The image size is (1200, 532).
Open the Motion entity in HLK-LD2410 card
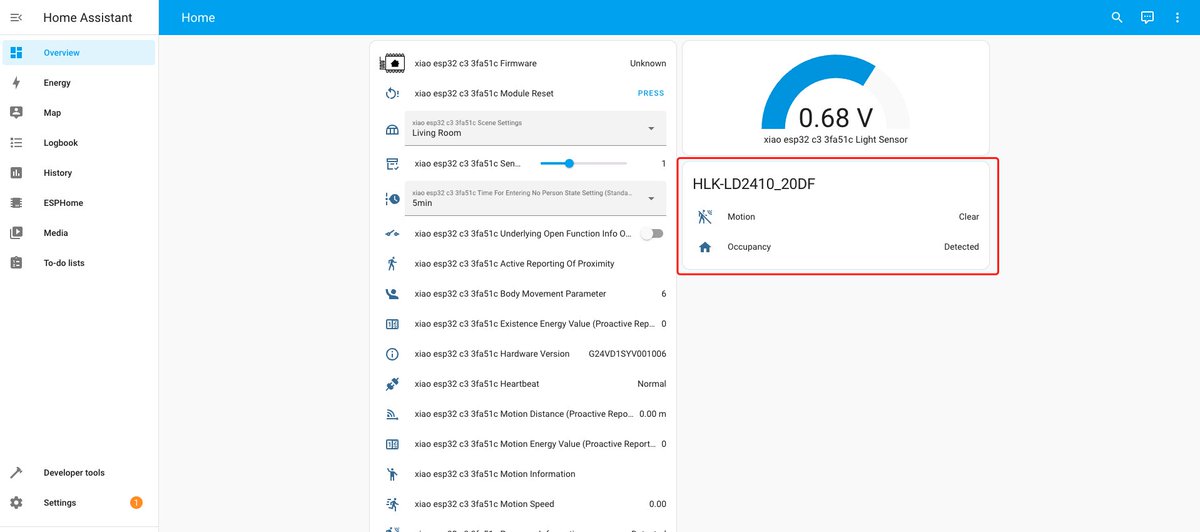click(x=838, y=217)
